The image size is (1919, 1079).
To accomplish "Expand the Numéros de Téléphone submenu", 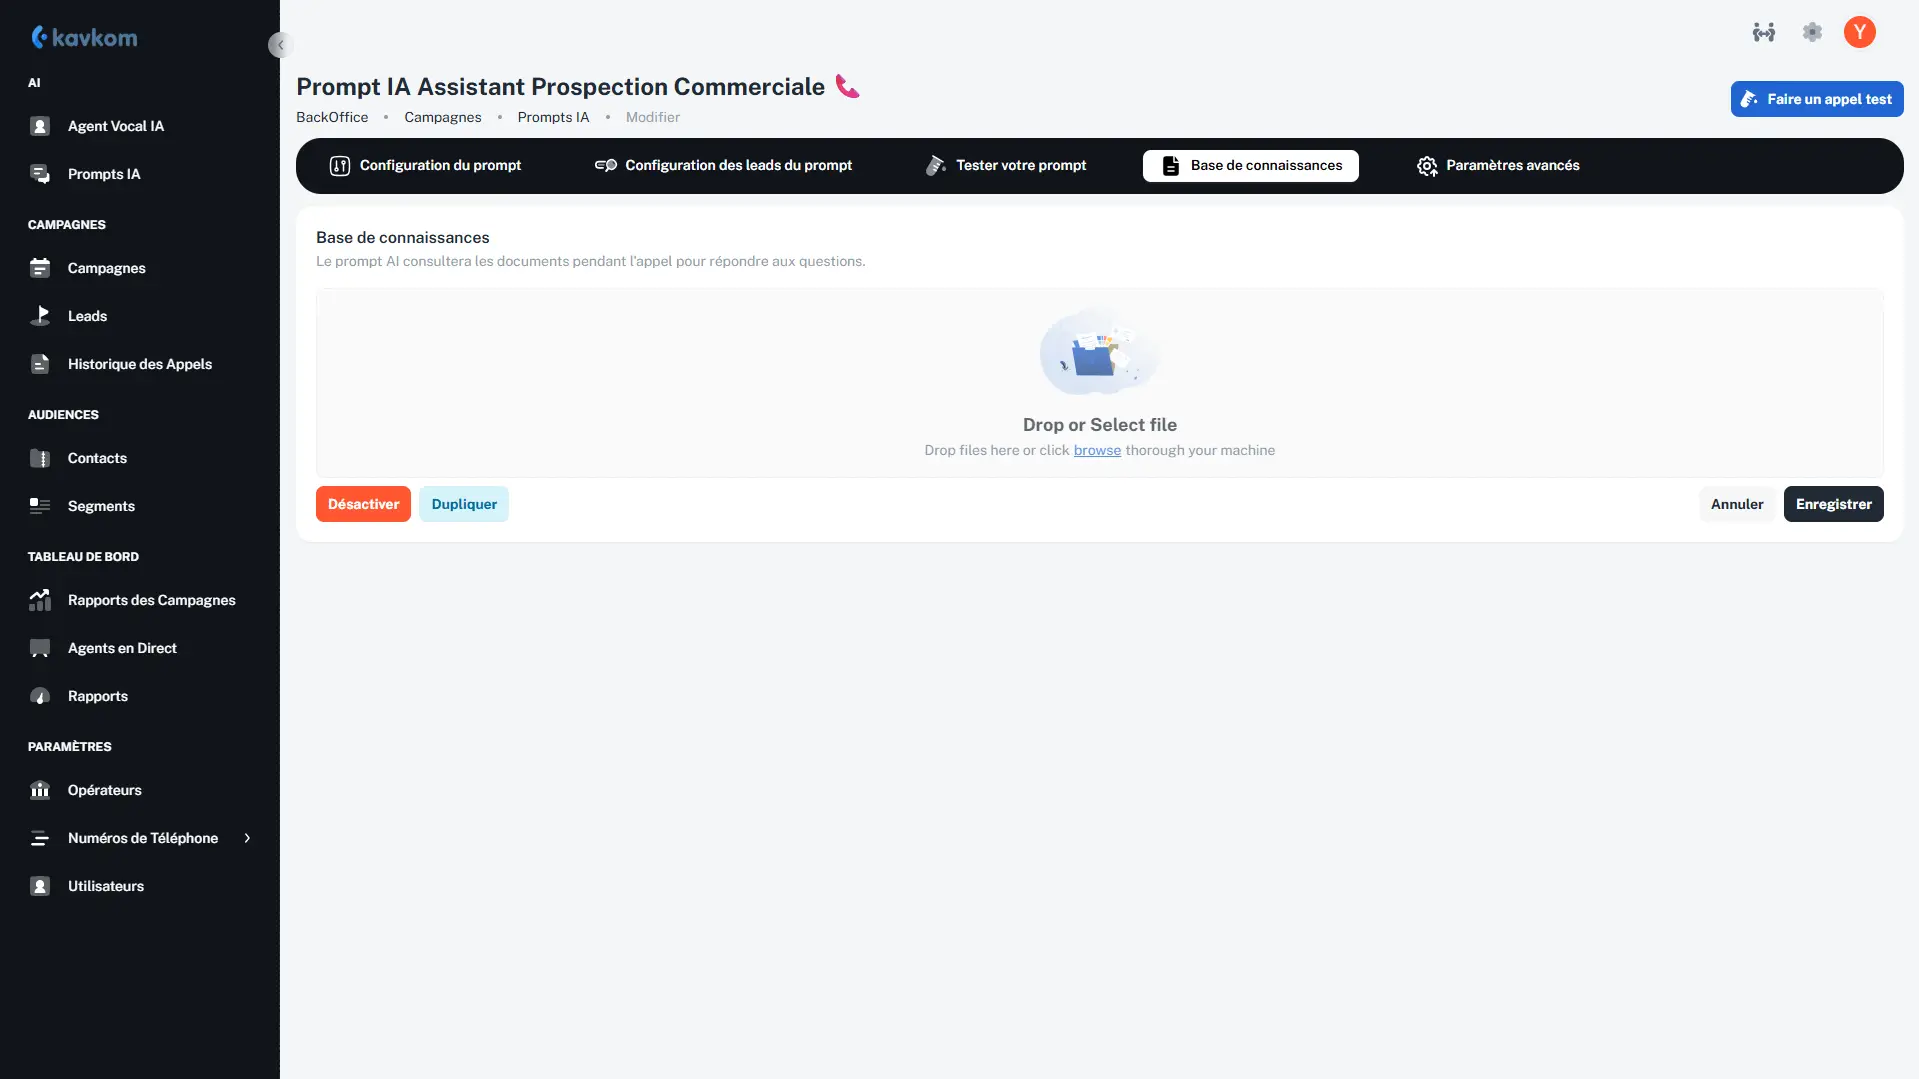I will pos(247,838).
